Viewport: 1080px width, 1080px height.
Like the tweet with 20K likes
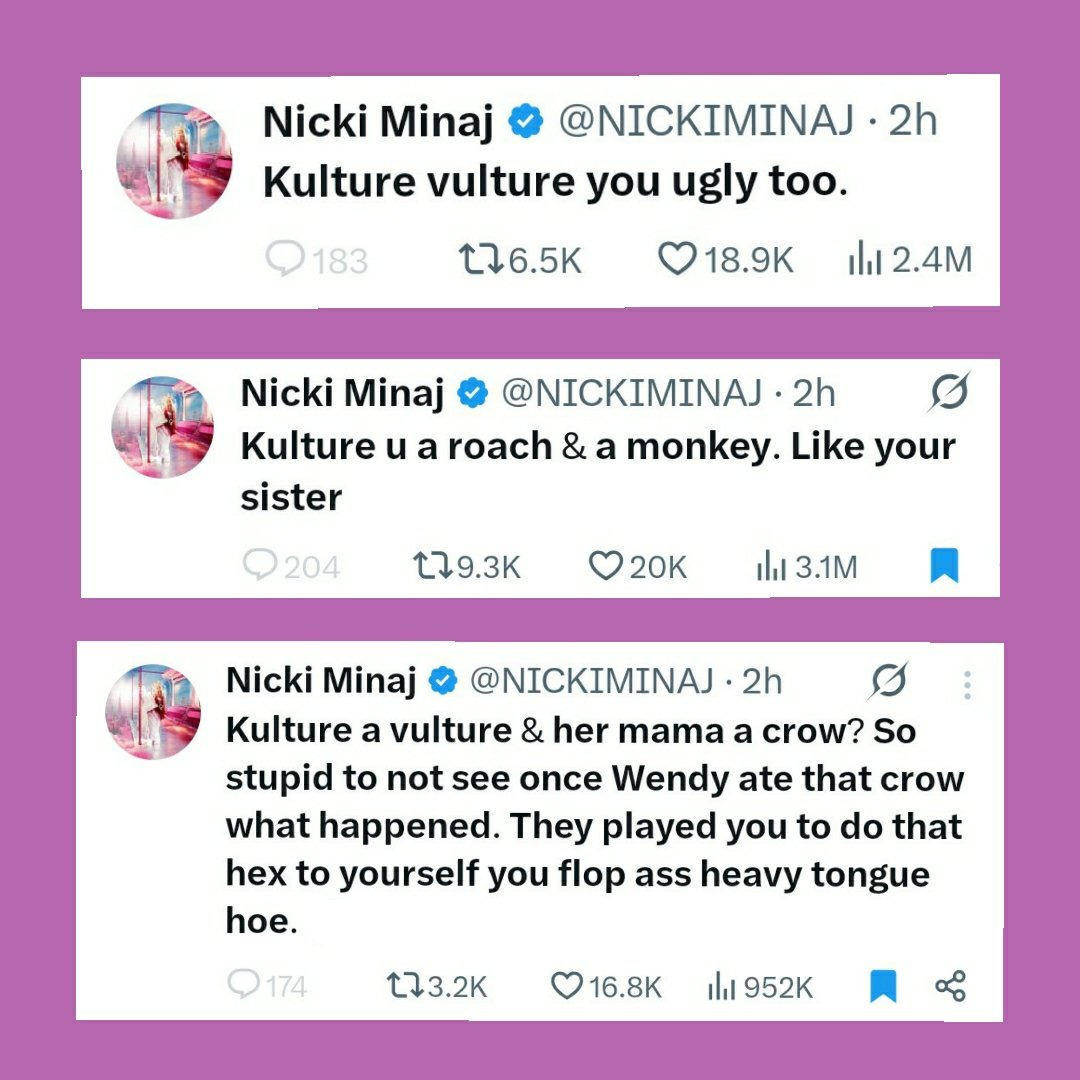[x=605, y=567]
